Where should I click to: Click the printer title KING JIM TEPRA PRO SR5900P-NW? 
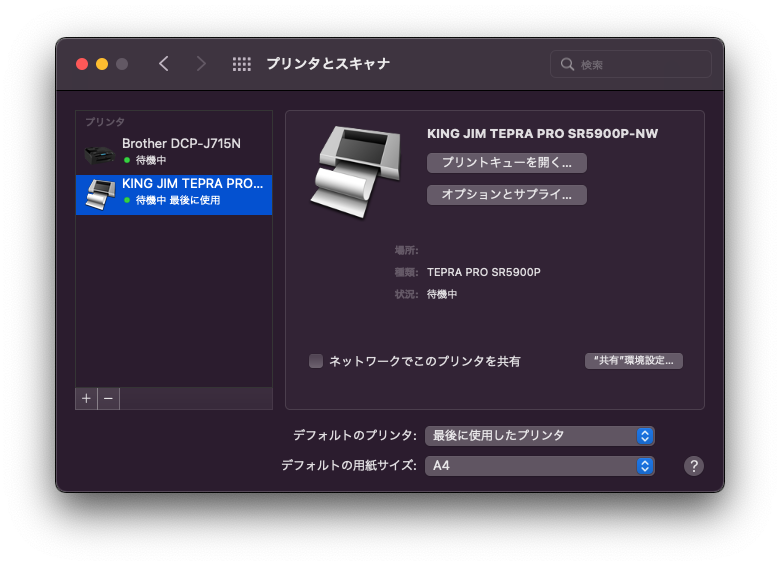click(542, 133)
